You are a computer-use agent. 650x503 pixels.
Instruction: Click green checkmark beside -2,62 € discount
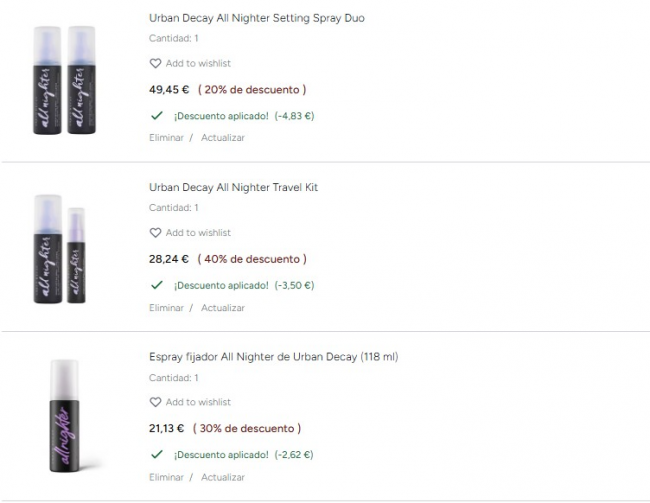[157, 454]
